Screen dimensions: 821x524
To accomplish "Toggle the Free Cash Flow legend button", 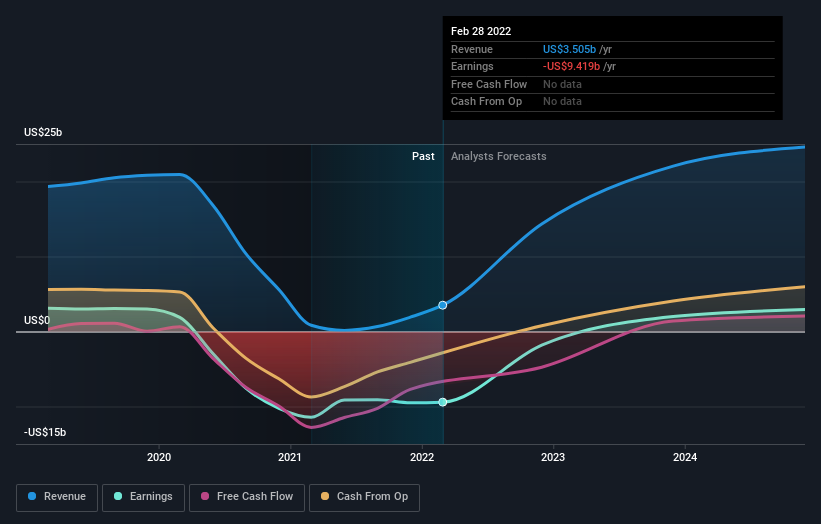I will click(247, 497).
